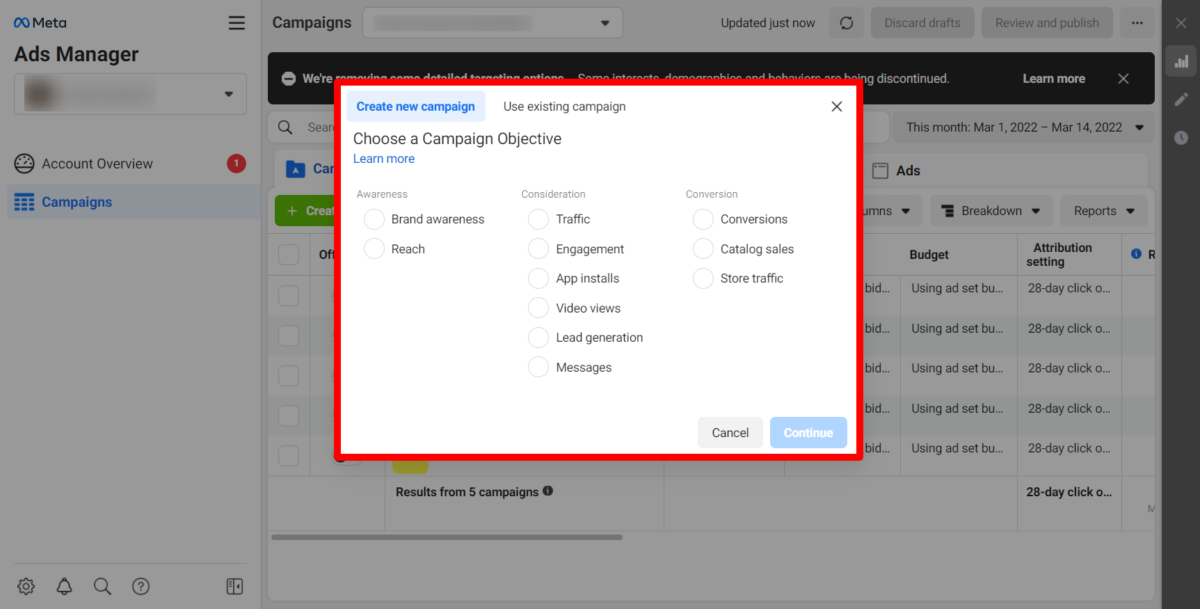This screenshot has height=609, width=1200.
Task: Open the ad account dropdown in sidebar
Action: pos(130,94)
